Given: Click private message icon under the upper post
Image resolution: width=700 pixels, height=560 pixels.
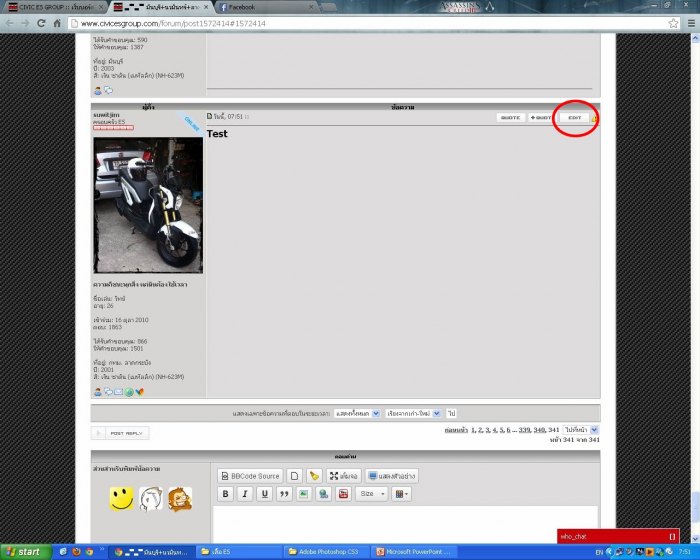Looking at the screenshot, I should point(108,91).
